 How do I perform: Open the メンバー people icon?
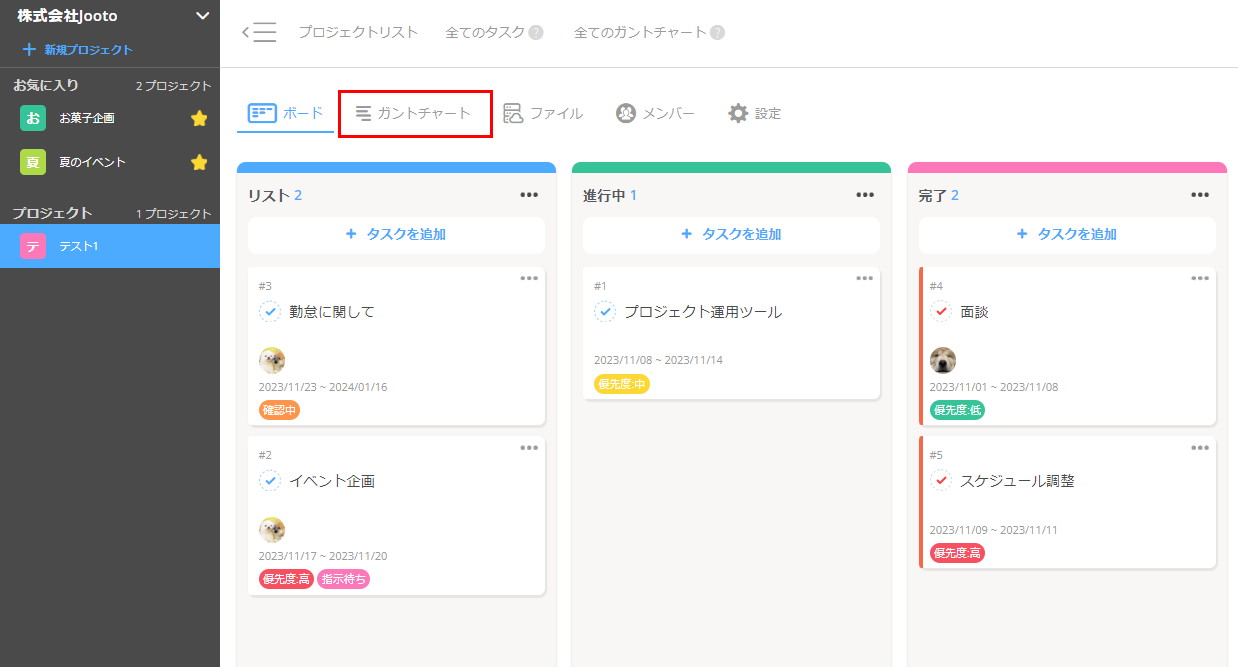point(626,113)
